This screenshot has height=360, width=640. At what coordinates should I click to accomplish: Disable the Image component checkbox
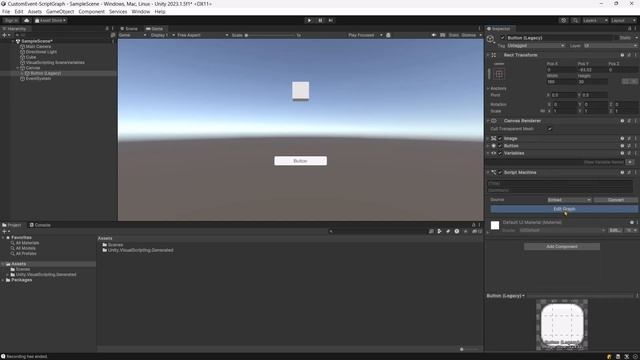500,138
